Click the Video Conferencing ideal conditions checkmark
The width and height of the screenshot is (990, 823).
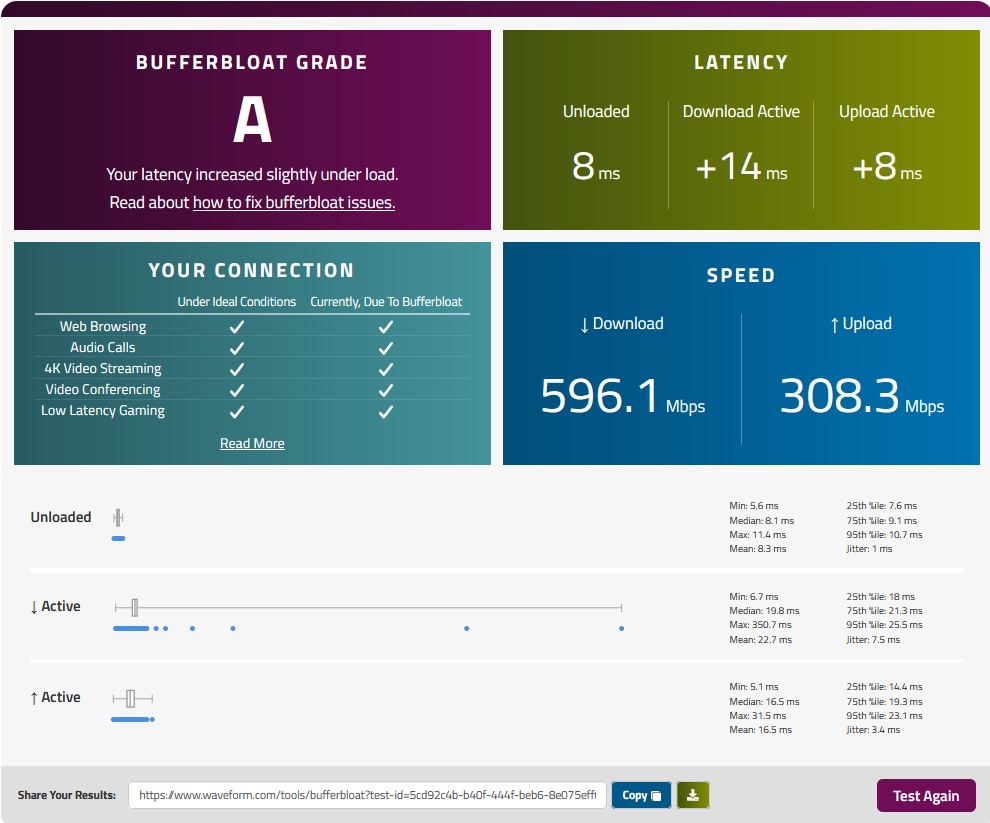pos(237,391)
